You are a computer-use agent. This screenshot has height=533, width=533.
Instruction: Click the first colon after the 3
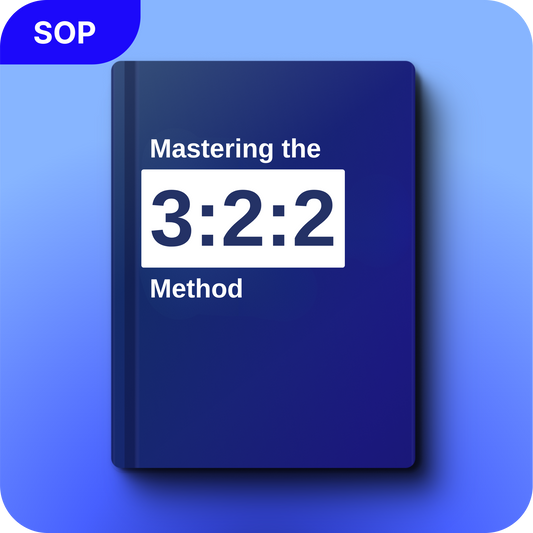207,225
